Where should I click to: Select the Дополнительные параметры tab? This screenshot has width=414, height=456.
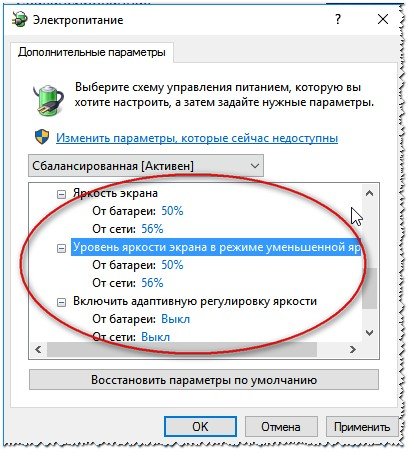[92, 52]
